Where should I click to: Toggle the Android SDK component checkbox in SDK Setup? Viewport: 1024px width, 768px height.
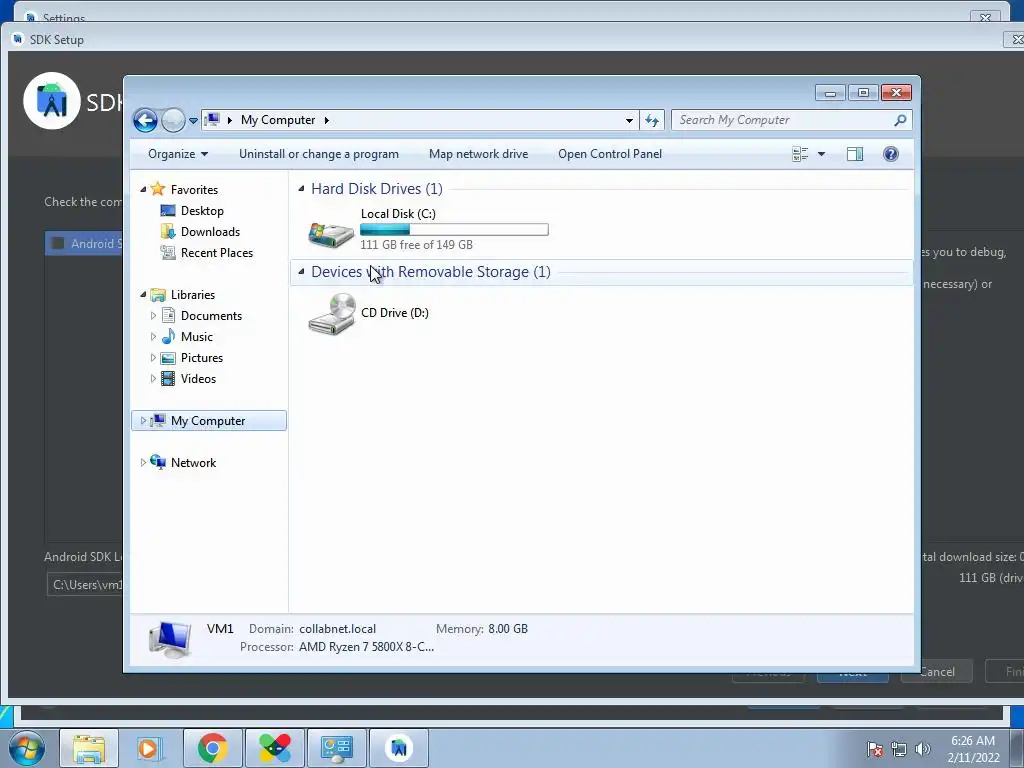coord(58,244)
